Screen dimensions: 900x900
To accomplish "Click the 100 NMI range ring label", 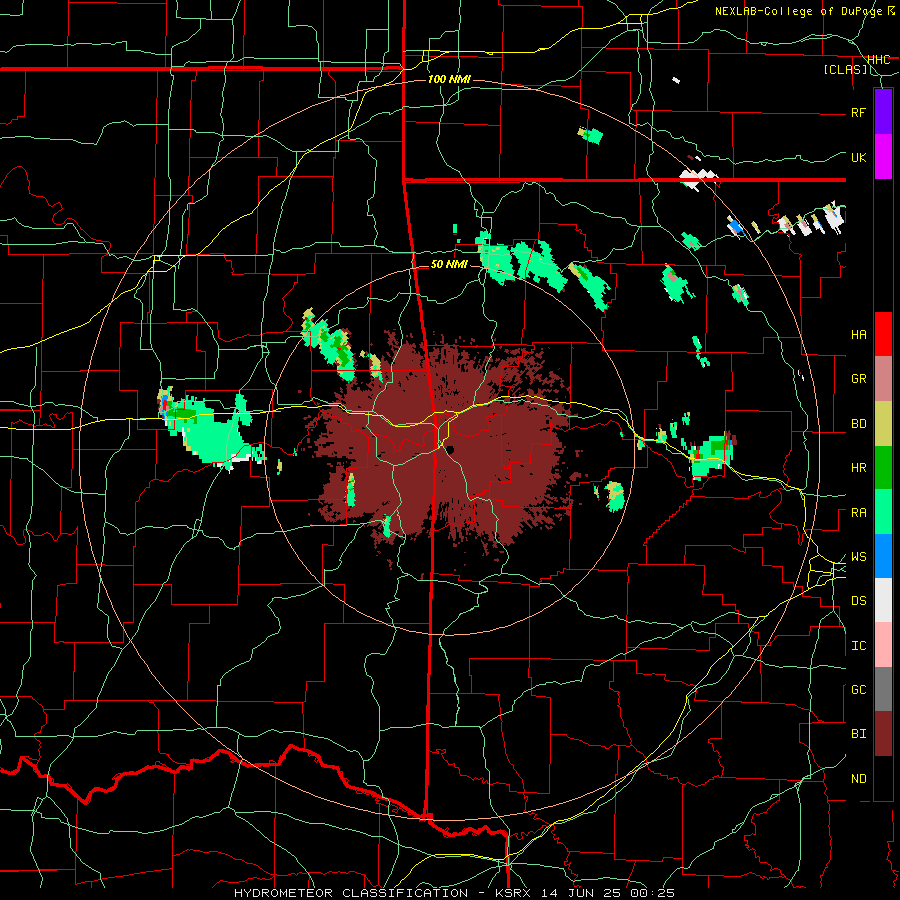I will [x=449, y=79].
